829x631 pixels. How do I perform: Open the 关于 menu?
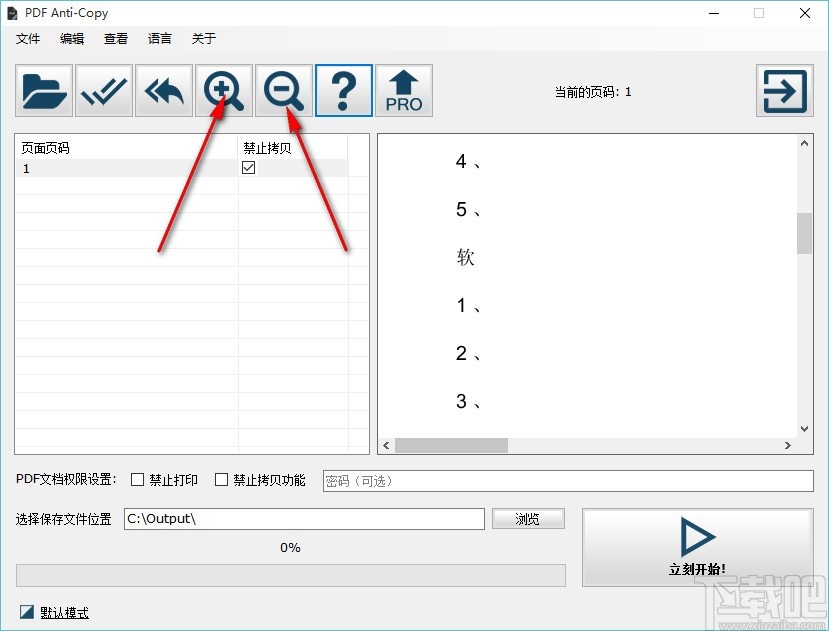pyautogui.click(x=203, y=39)
